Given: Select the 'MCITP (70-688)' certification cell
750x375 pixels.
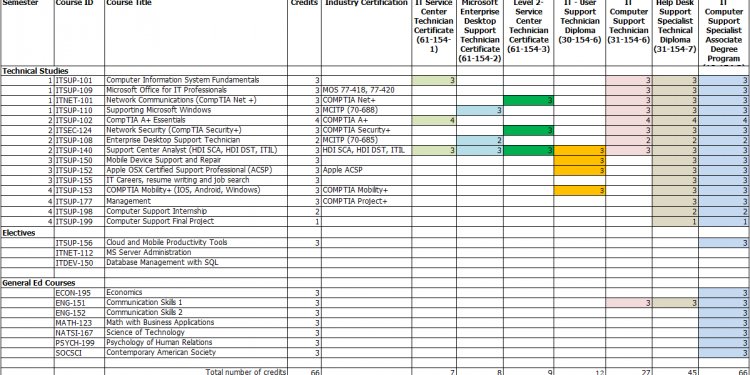Looking at the screenshot, I should tap(366, 110).
